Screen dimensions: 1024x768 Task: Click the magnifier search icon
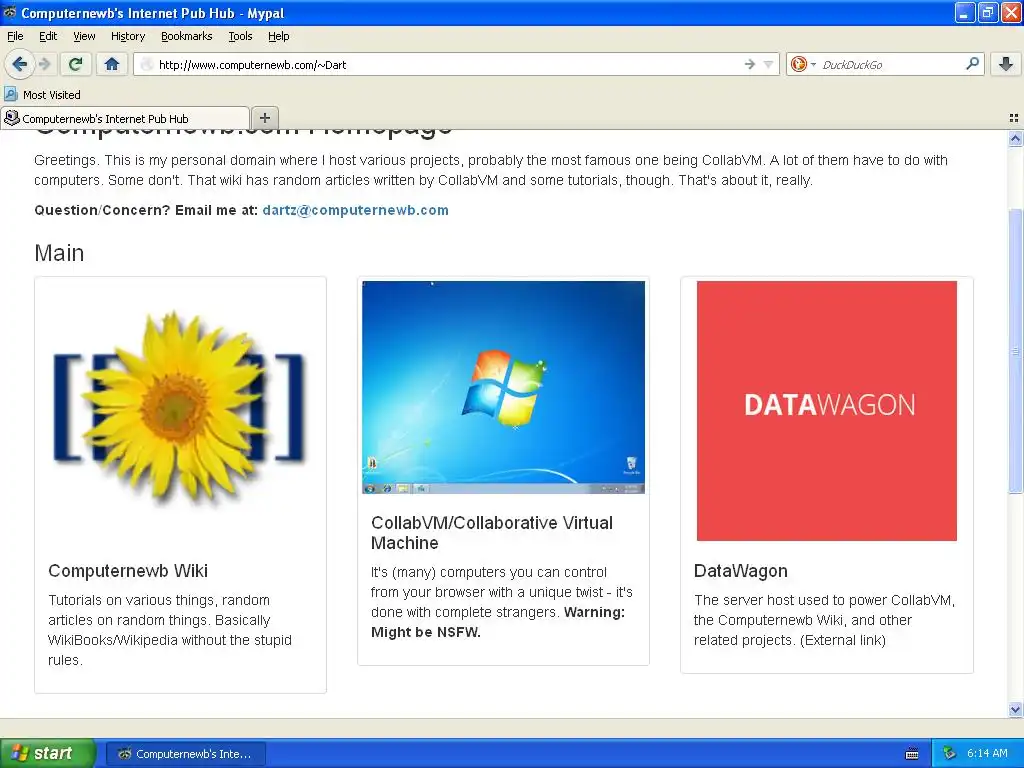point(972,63)
